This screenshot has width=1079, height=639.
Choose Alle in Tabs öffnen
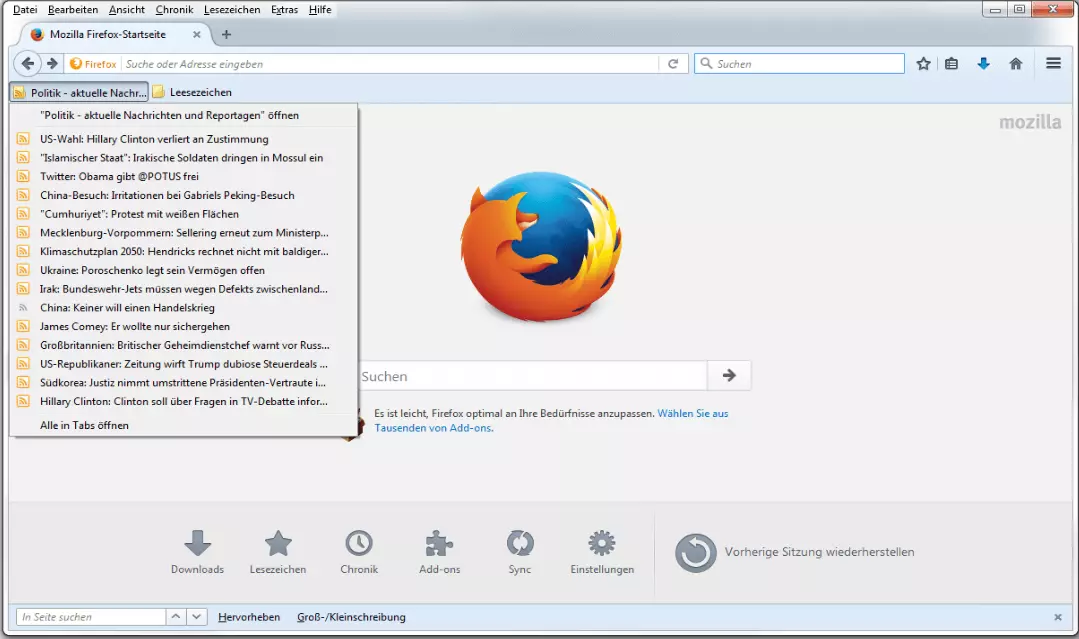point(183,425)
